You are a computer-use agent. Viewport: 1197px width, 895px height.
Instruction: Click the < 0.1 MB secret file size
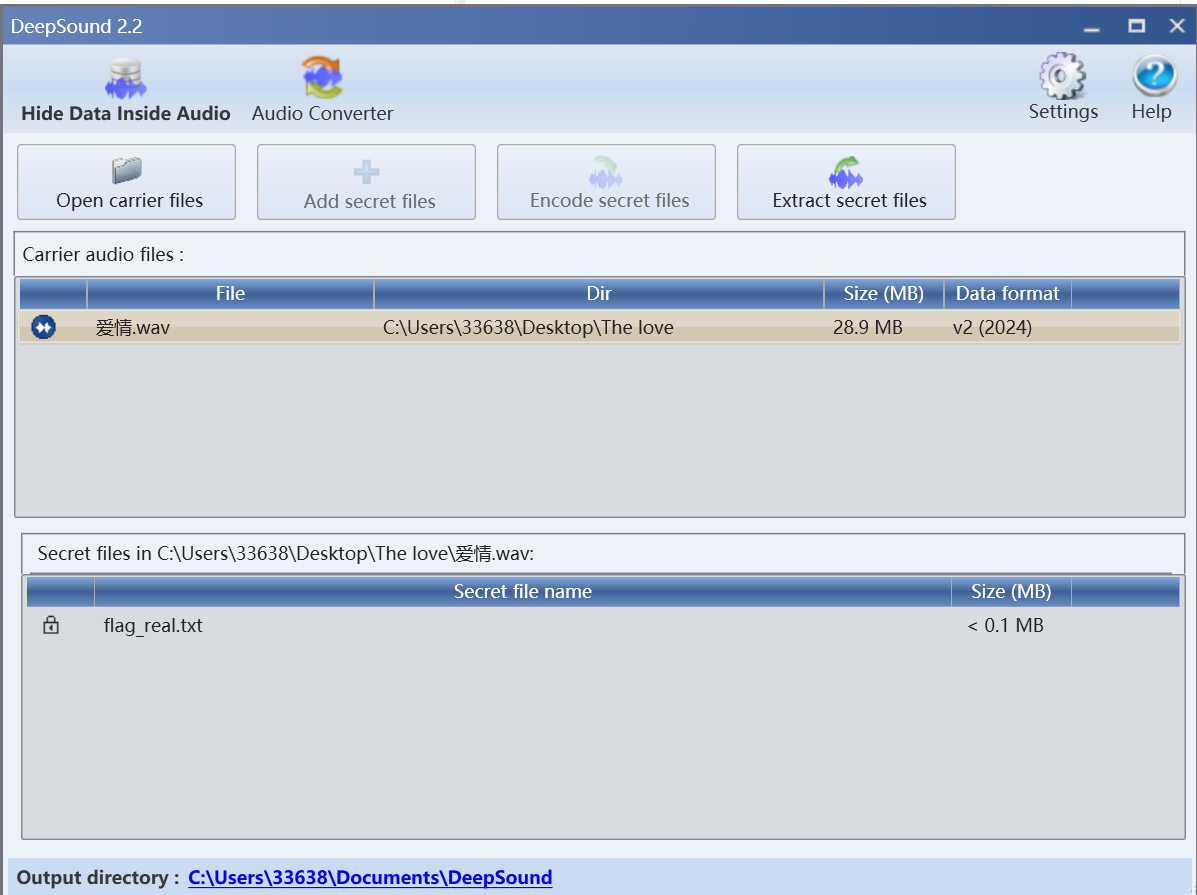pyautogui.click(x=1005, y=625)
